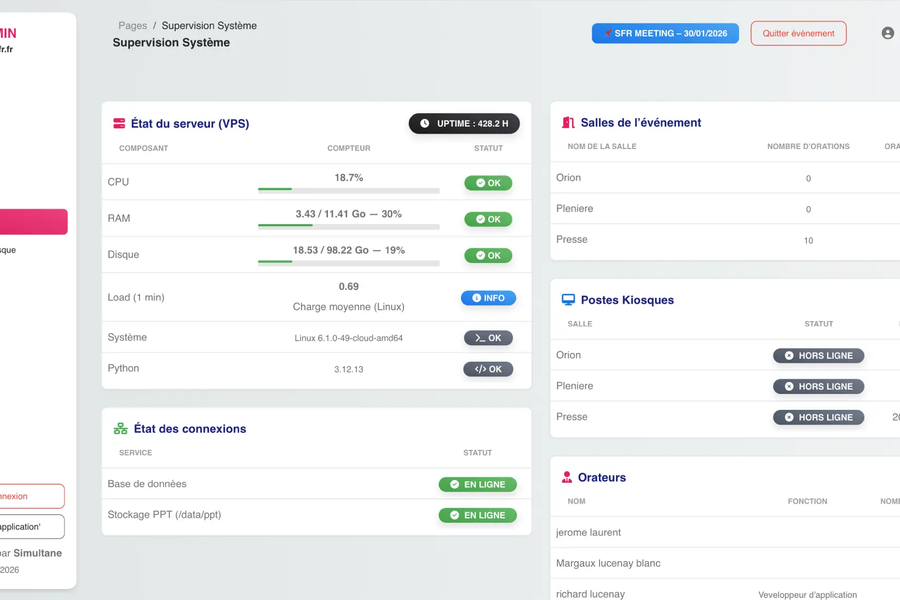The height and width of the screenshot is (600, 900).
Task: Click the RAM usage progress bar
Action: point(348,226)
